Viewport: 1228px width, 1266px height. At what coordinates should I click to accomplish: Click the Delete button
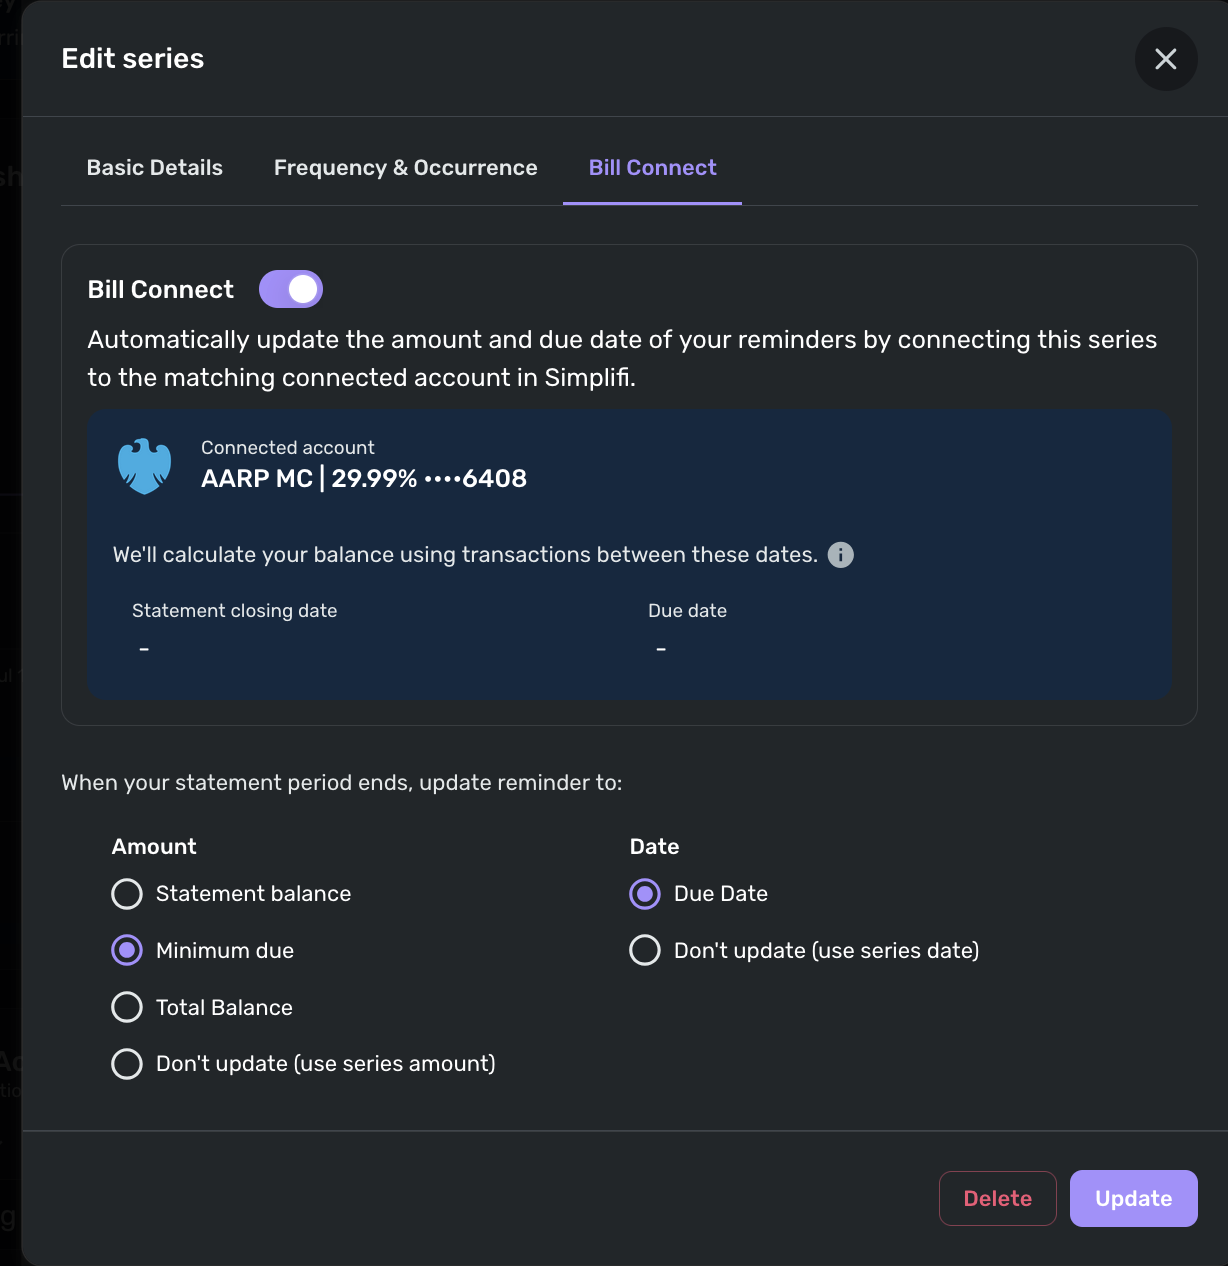998,1198
